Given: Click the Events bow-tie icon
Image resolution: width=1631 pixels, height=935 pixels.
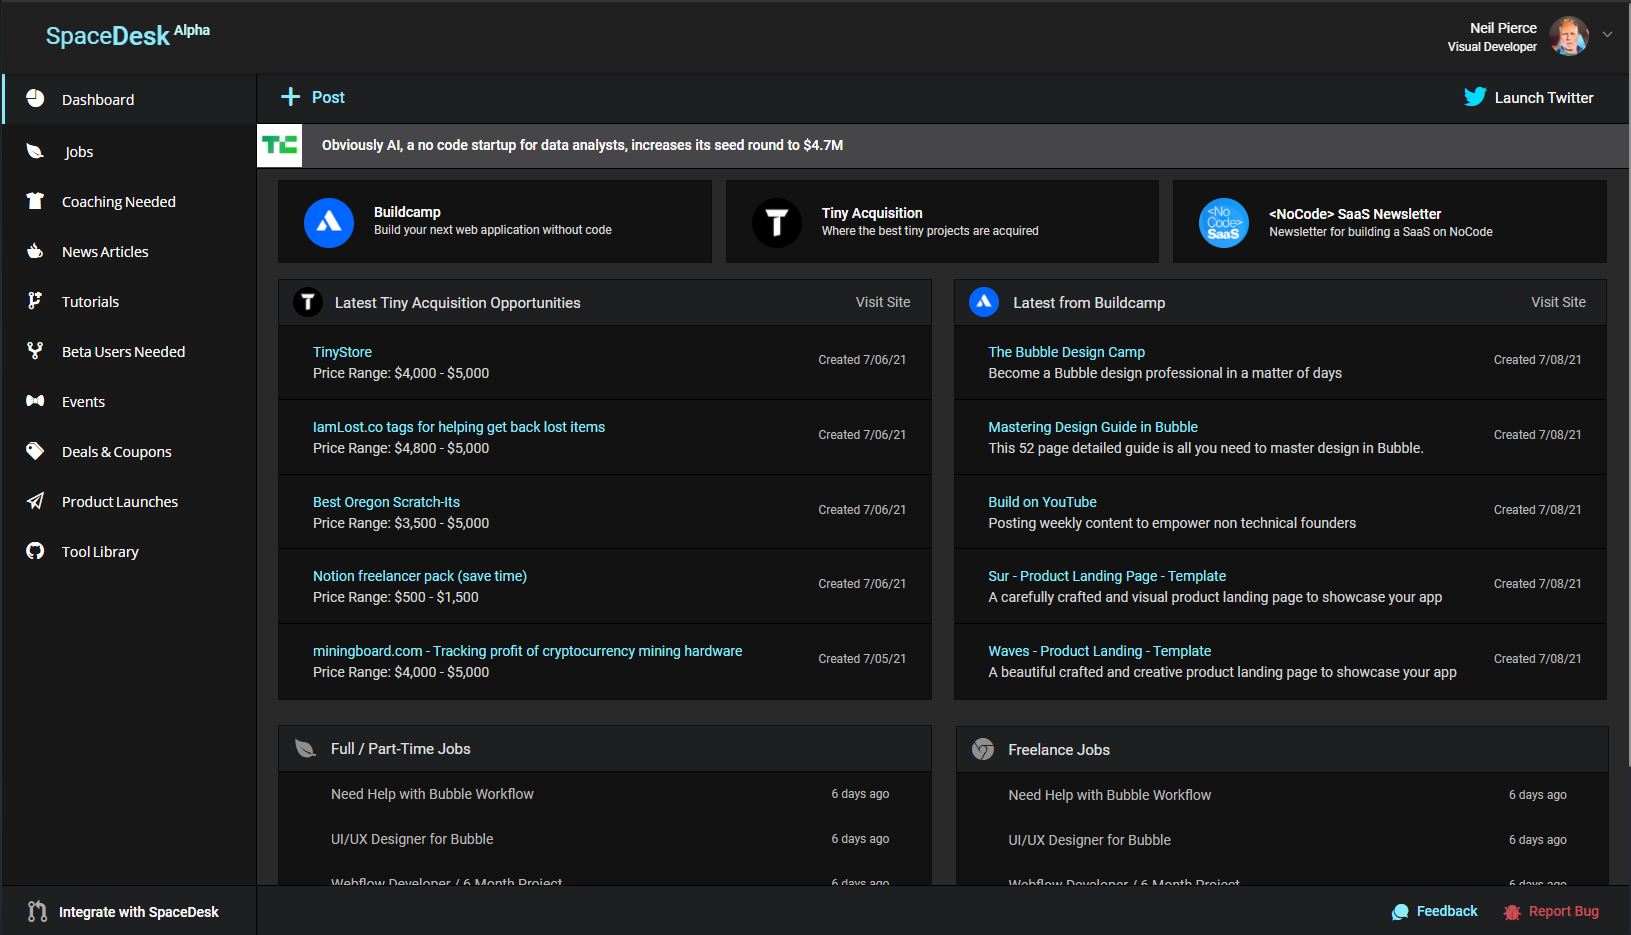Looking at the screenshot, I should pos(35,401).
